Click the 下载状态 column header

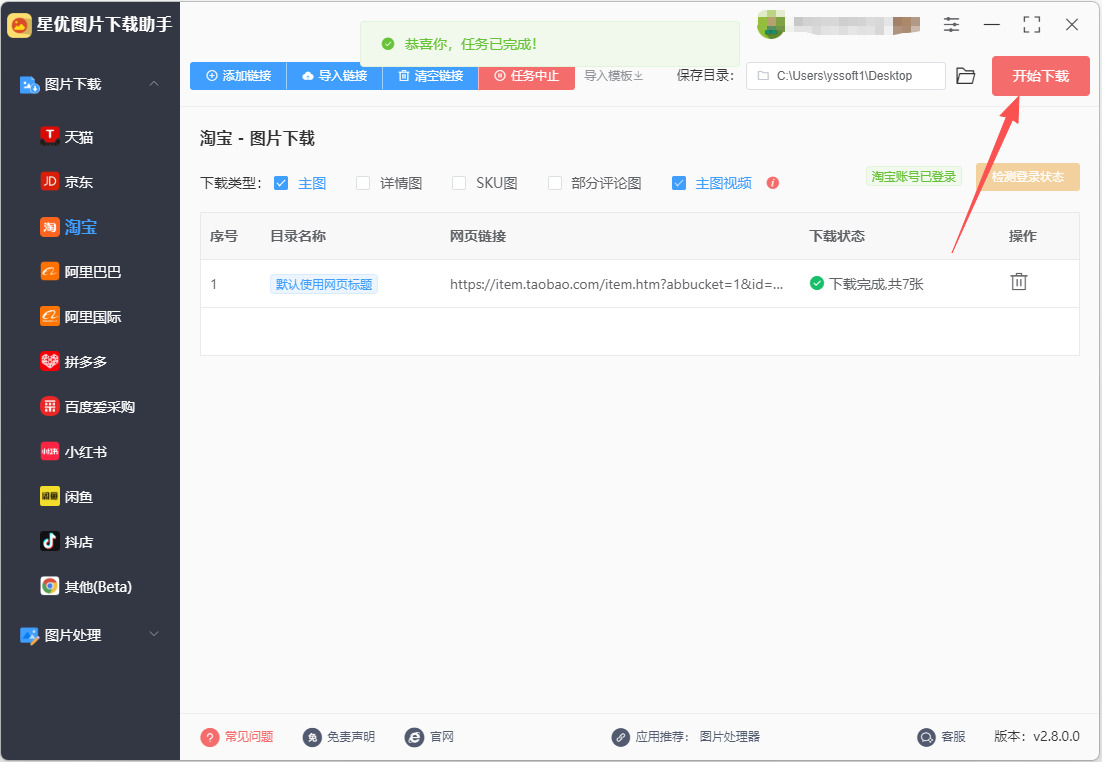(x=837, y=236)
